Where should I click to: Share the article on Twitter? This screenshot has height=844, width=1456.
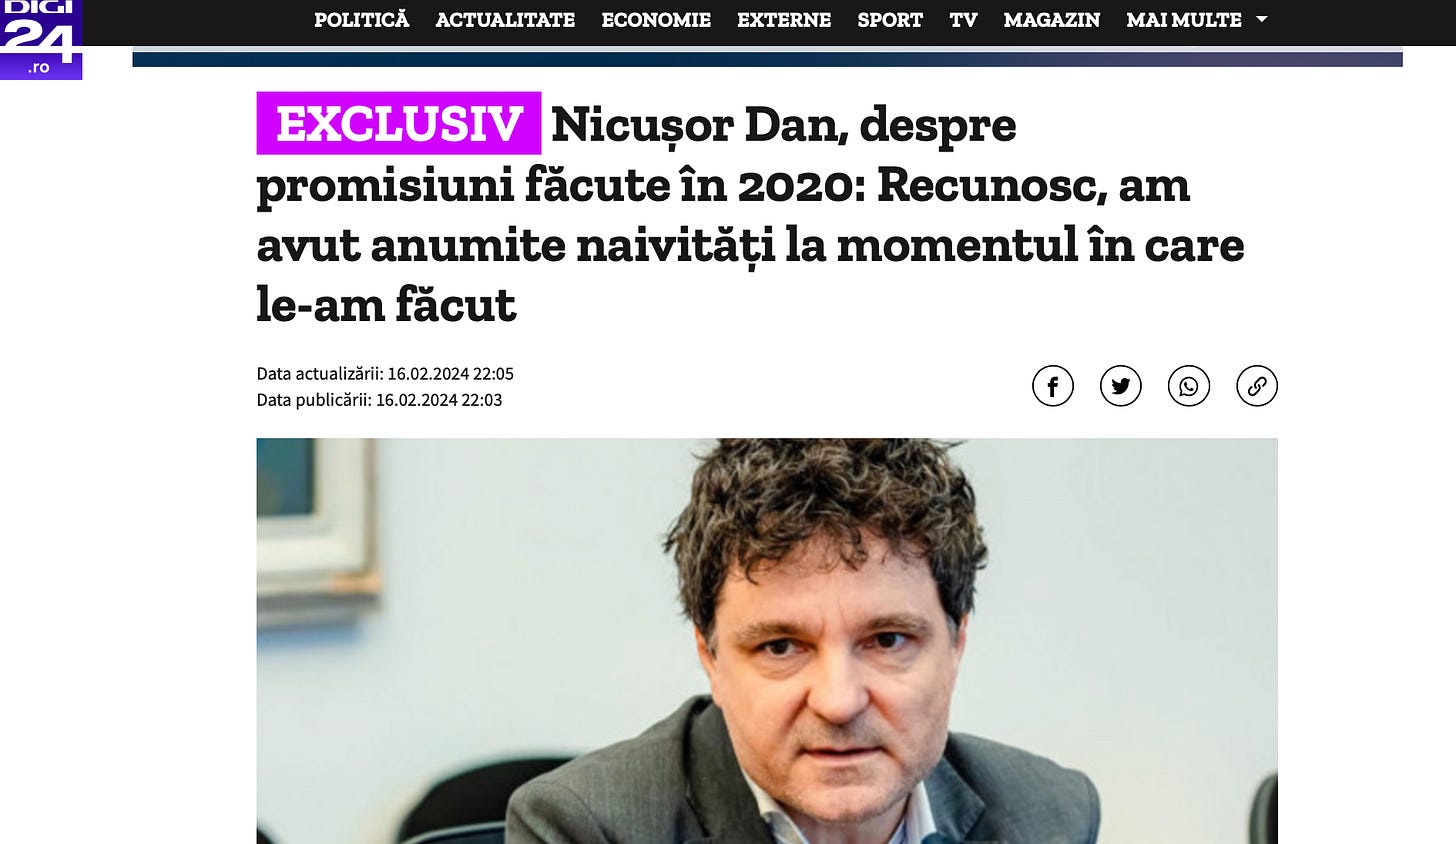tap(1121, 386)
